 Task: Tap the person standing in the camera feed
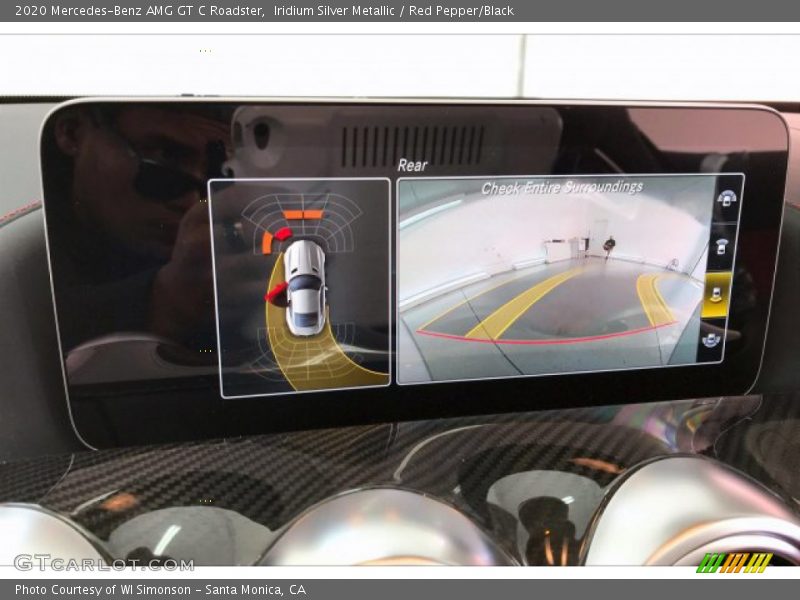(608, 245)
